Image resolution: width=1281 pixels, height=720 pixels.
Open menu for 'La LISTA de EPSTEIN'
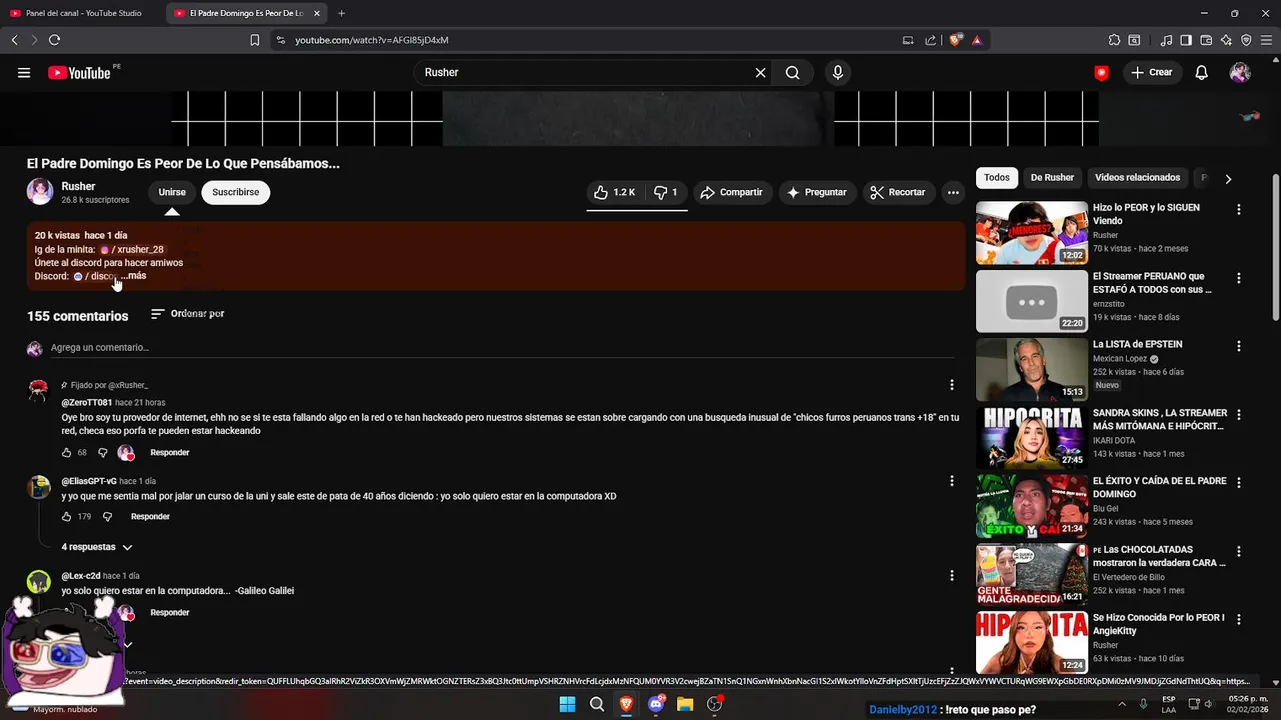click(x=1238, y=346)
